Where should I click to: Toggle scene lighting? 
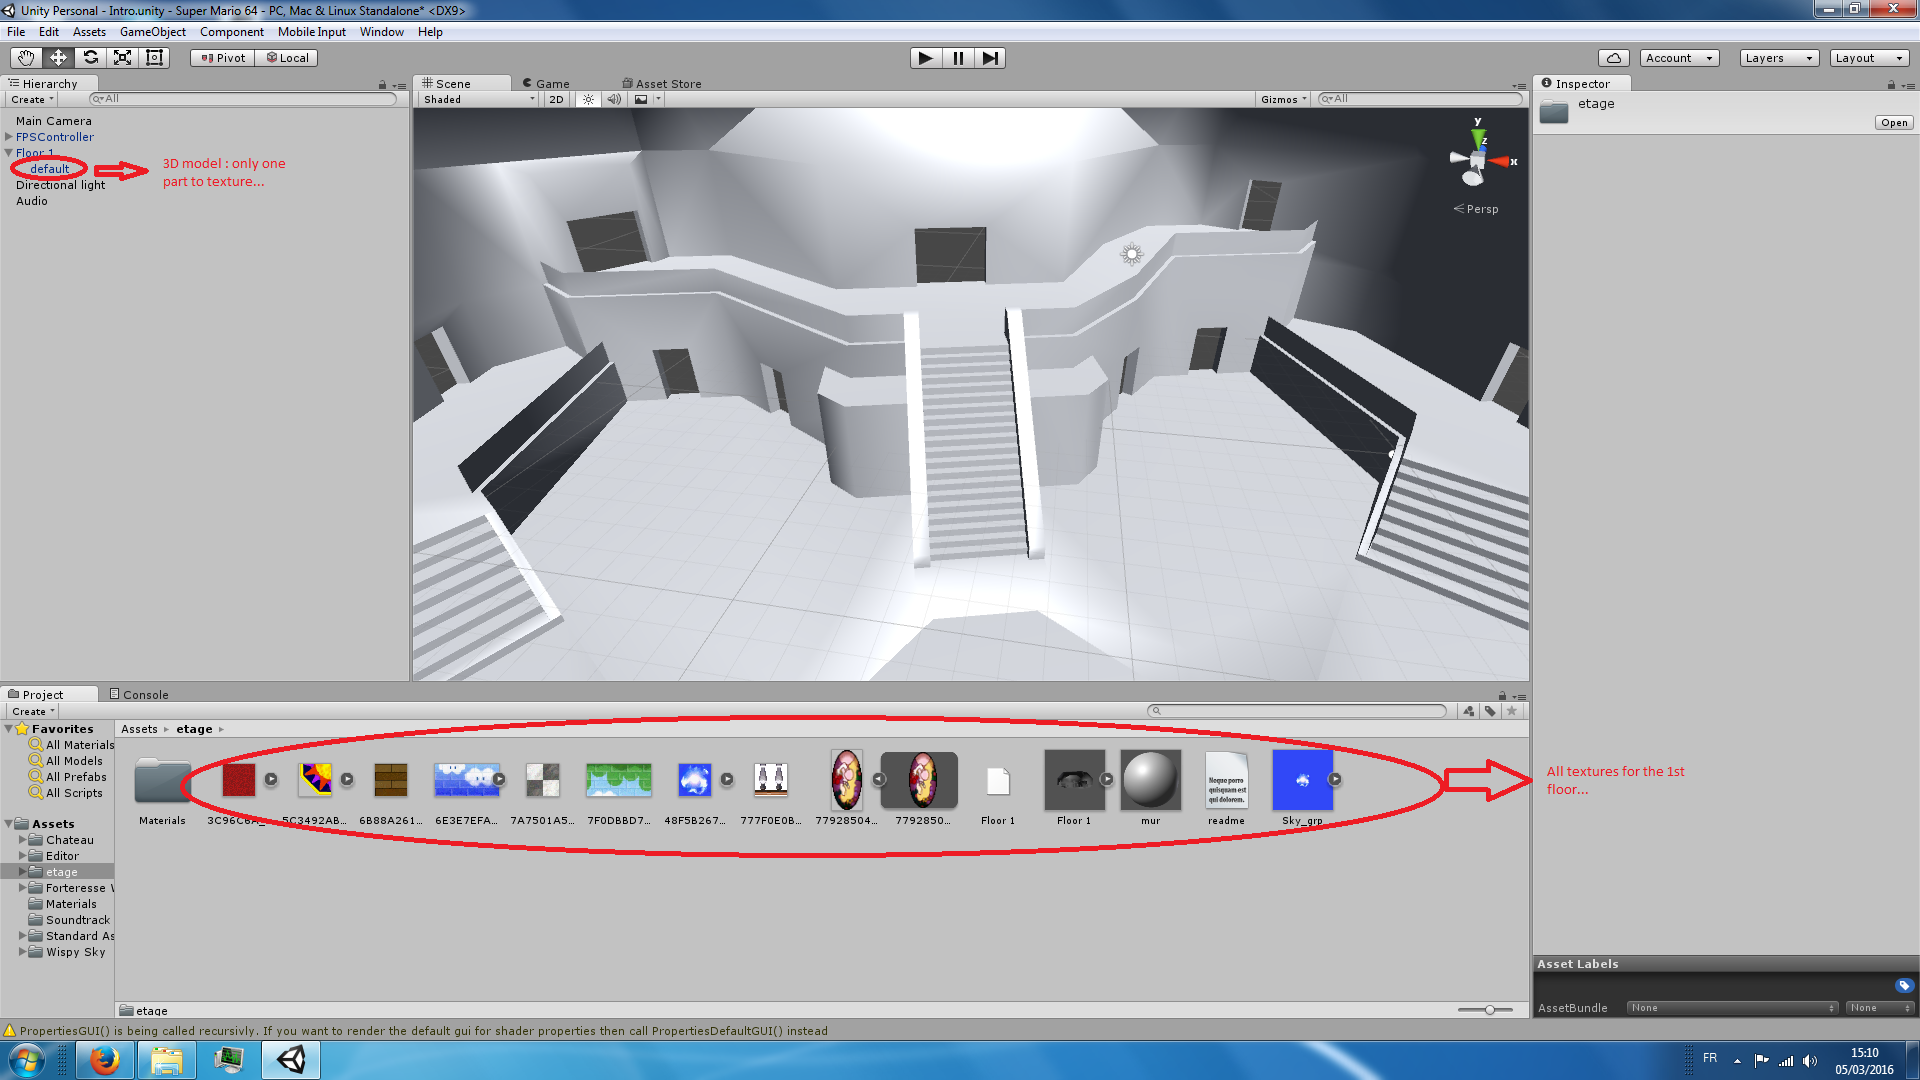click(x=588, y=99)
